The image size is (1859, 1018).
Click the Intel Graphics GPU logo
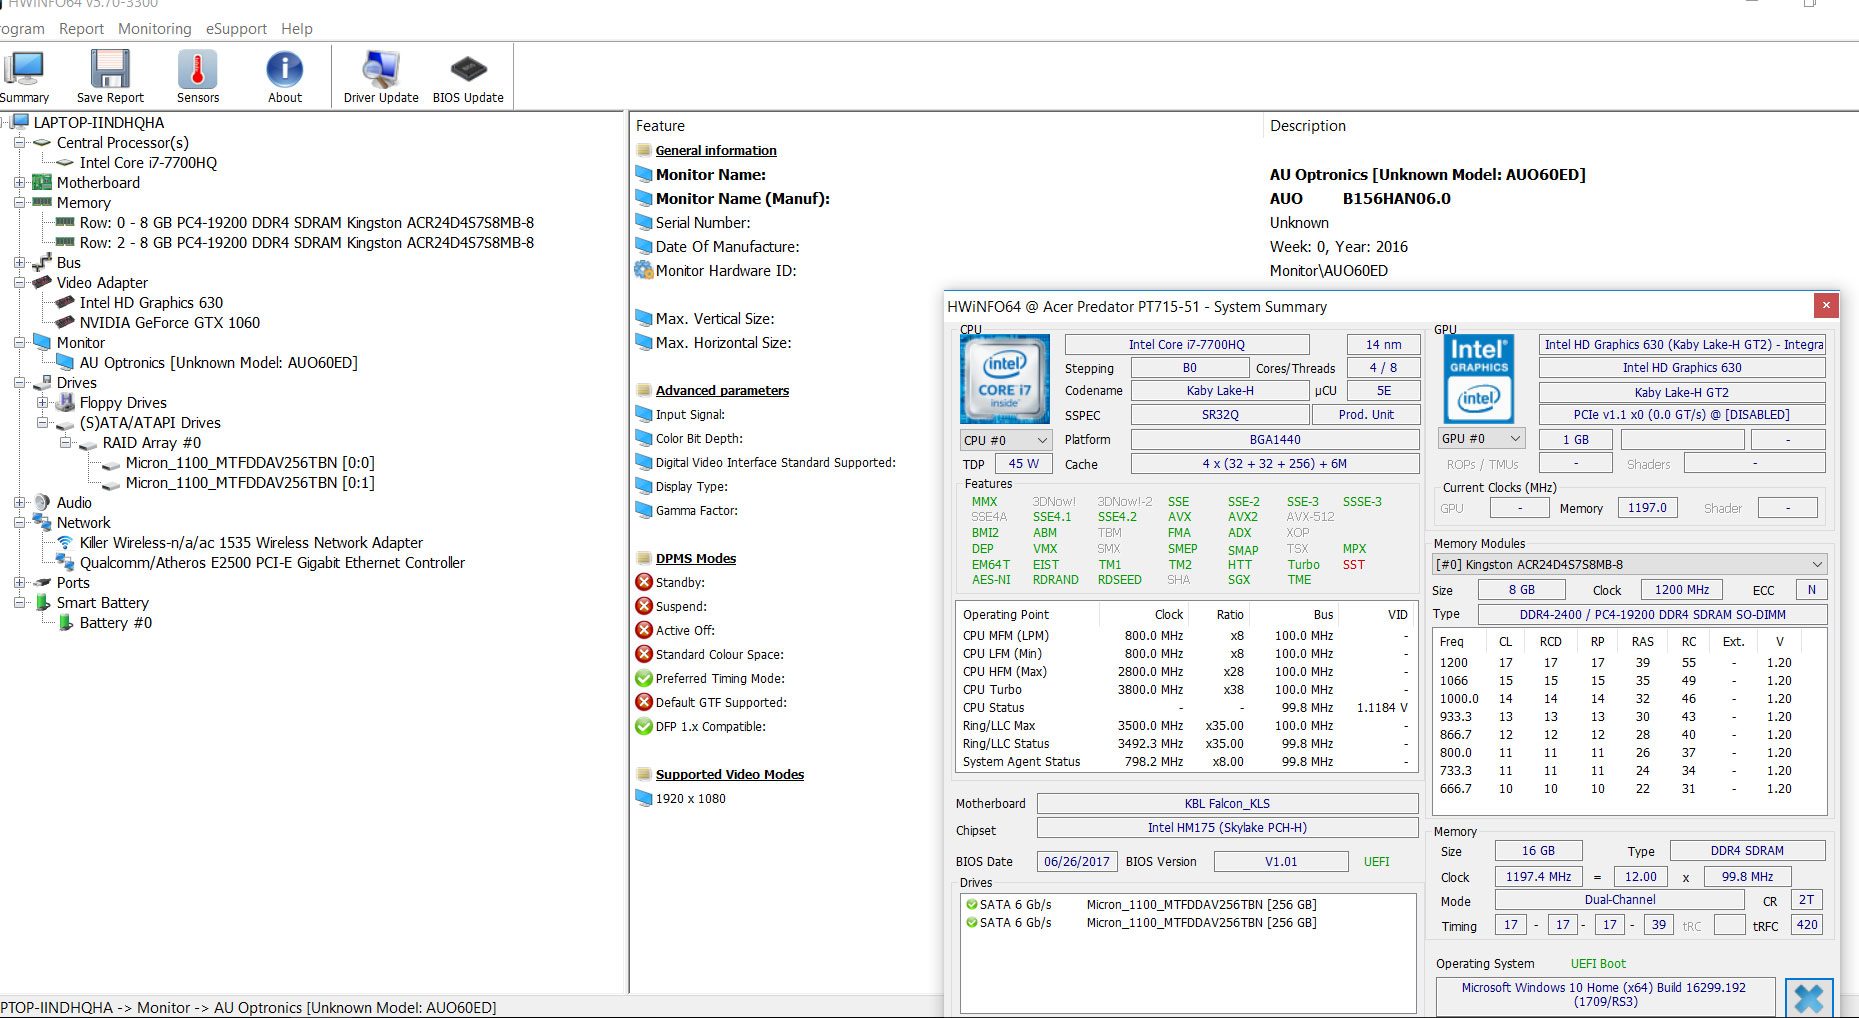[1479, 379]
